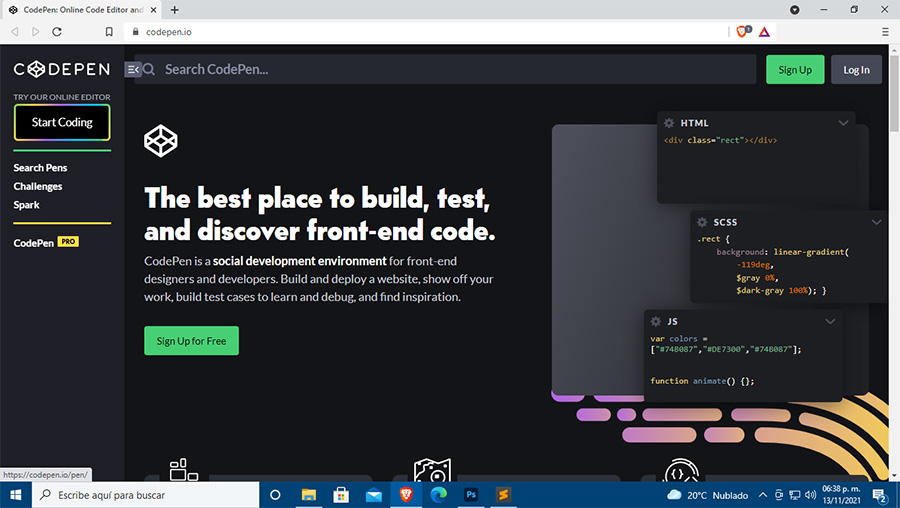Click the CodePen cube icon above the headline
The width and height of the screenshot is (900, 508).
(161, 141)
